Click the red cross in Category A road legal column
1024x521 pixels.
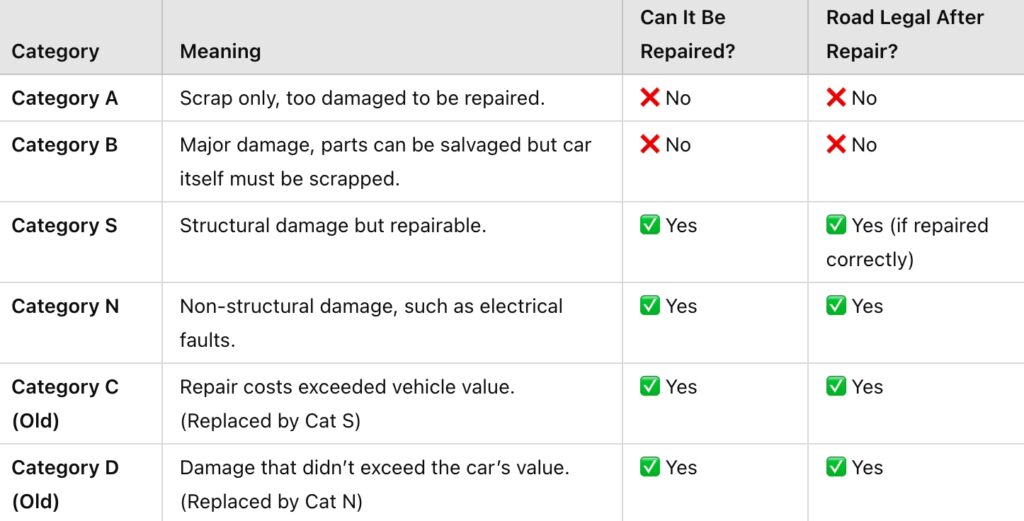pos(837,98)
